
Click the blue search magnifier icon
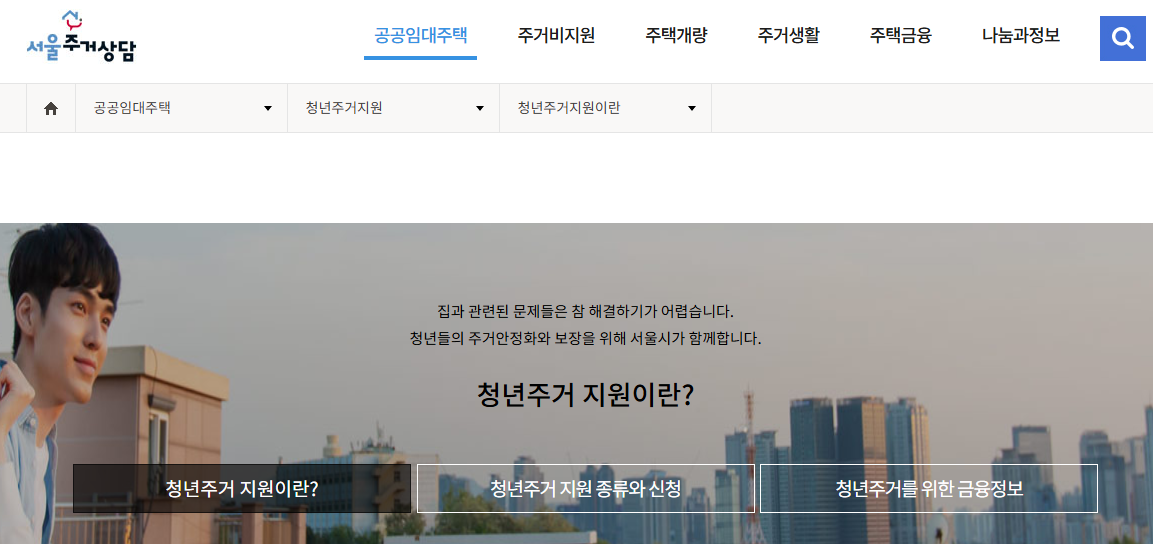1122,38
